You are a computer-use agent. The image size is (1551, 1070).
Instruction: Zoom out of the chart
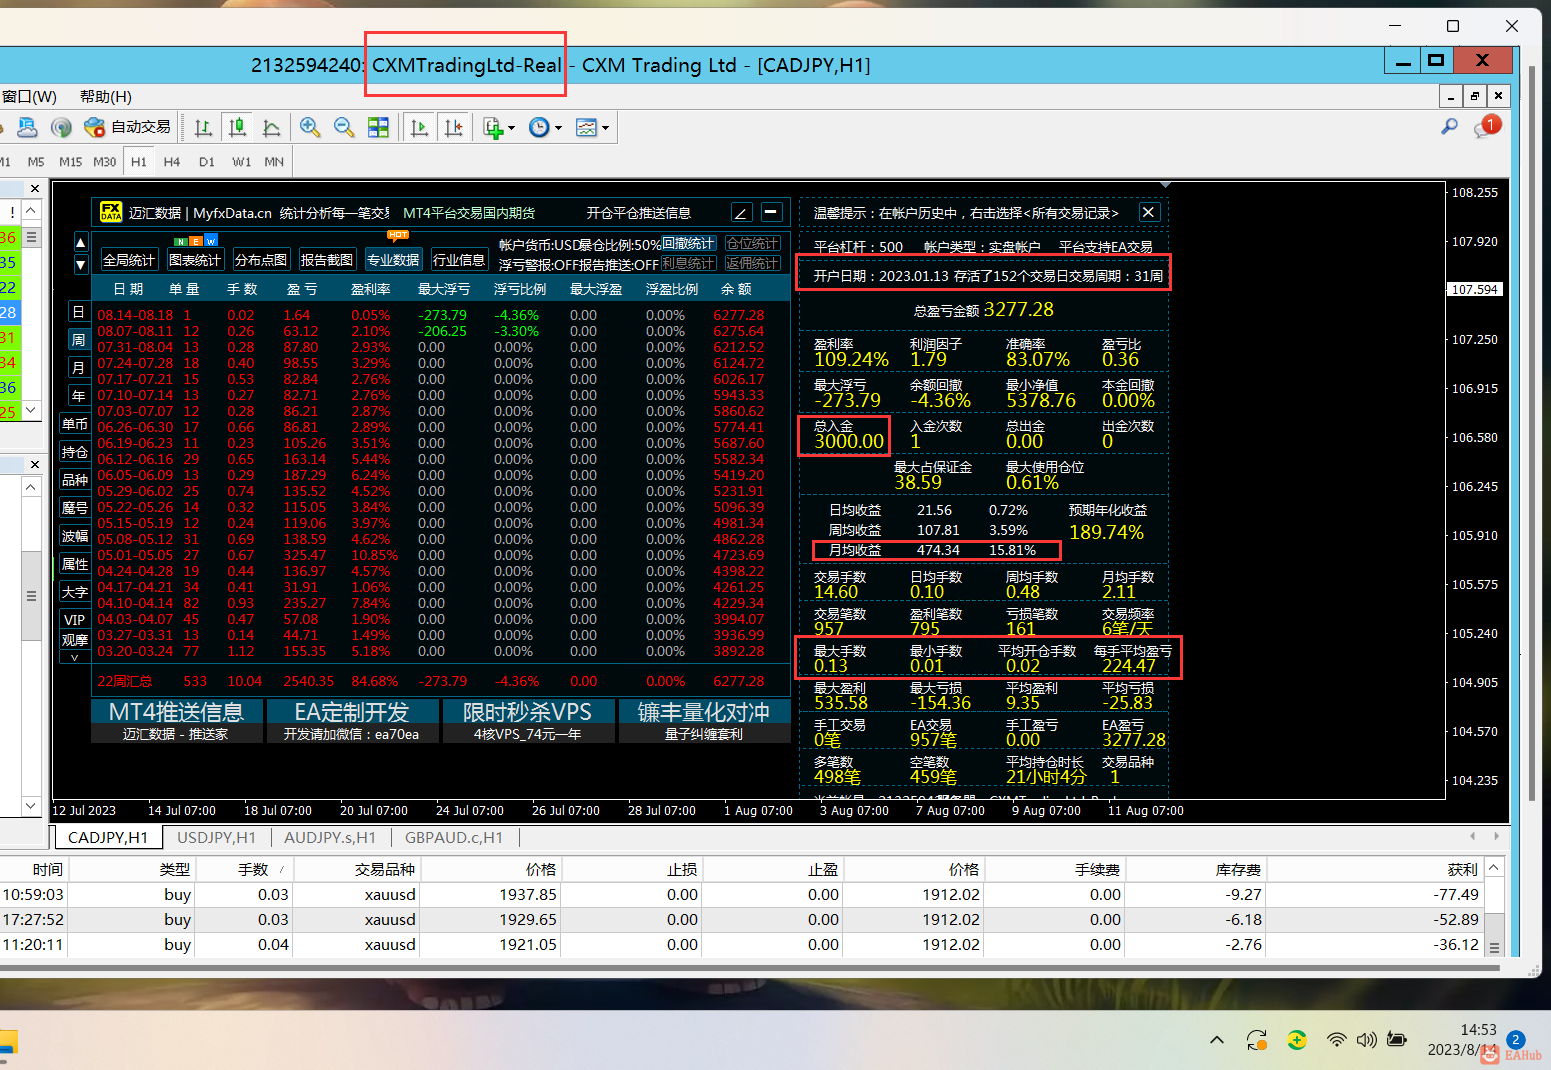[x=344, y=127]
